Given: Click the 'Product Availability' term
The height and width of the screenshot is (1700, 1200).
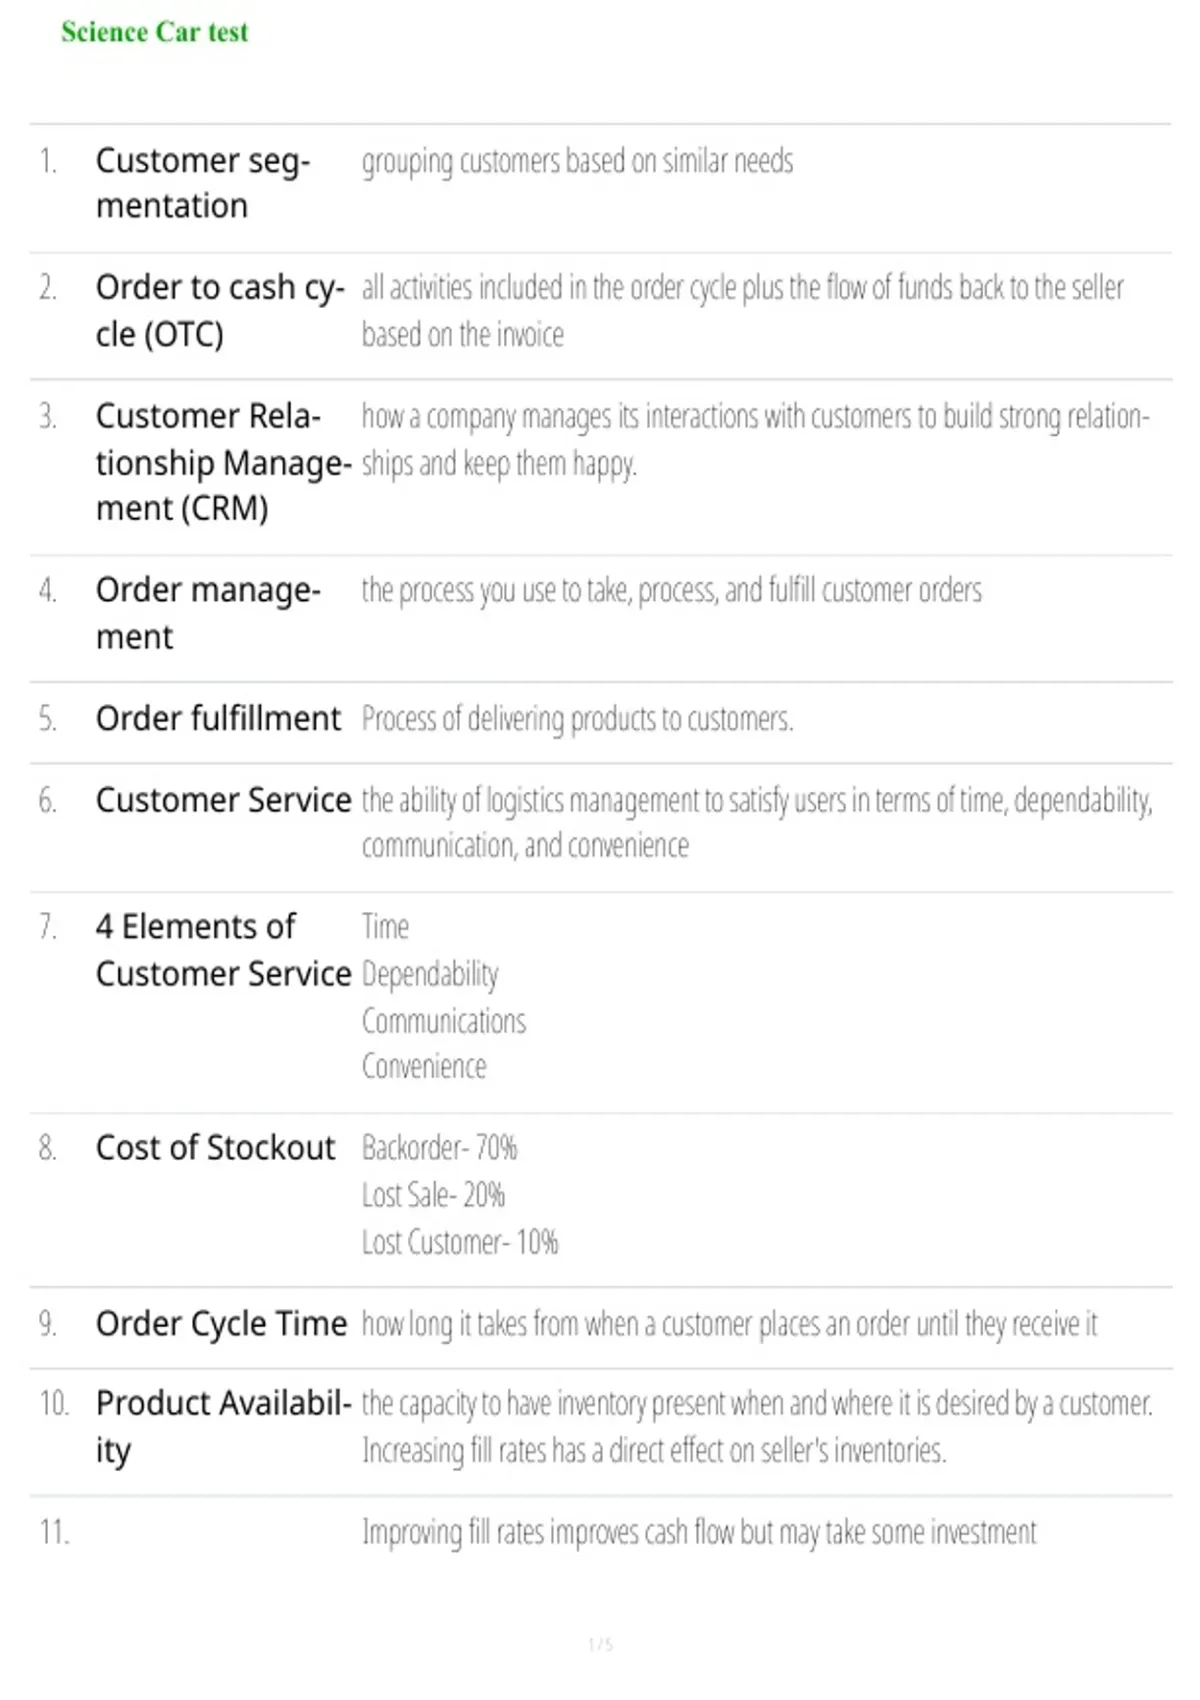Looking at the screenshot, I should (x=224, y=1427).
